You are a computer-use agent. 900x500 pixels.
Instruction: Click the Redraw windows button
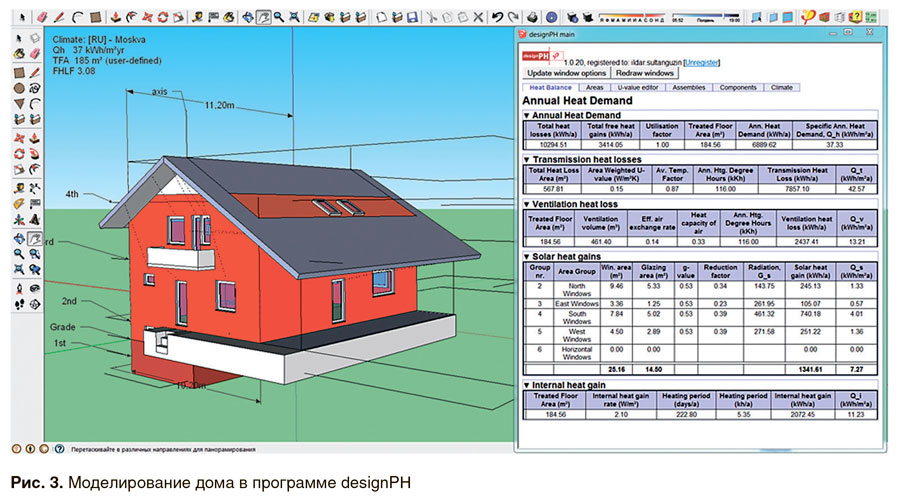pos(645,73)
